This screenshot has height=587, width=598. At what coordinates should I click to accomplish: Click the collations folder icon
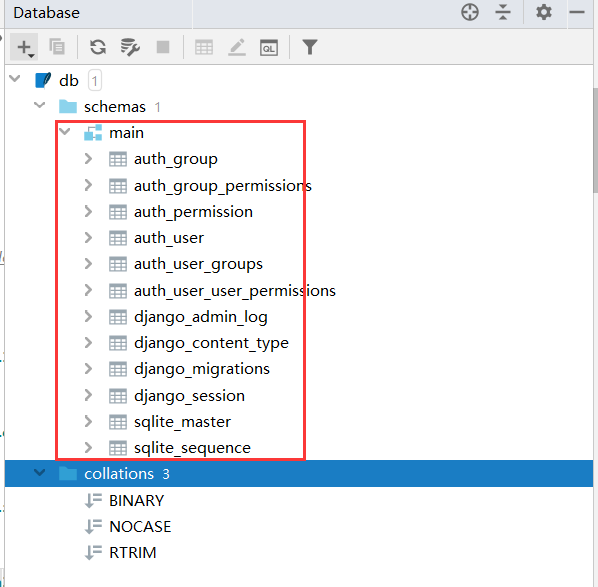(68, 473)
